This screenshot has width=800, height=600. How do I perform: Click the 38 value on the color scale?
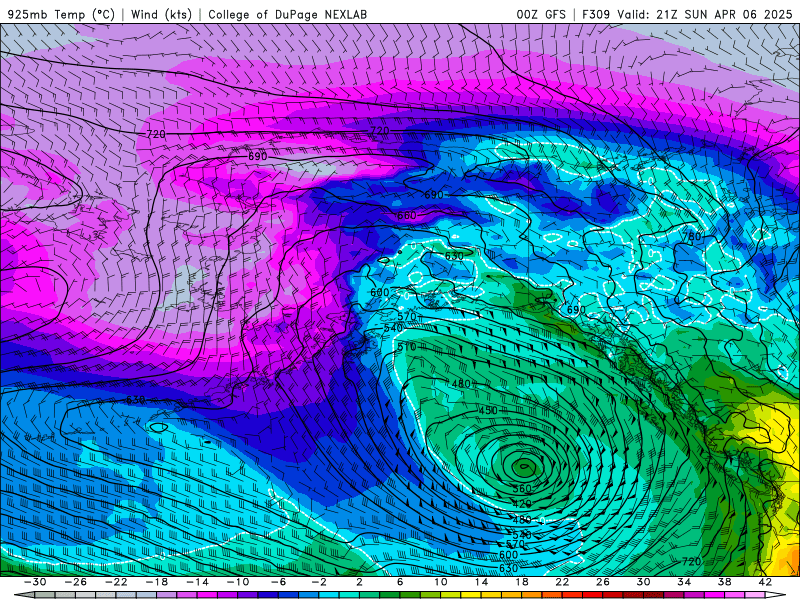pos(724,582)
